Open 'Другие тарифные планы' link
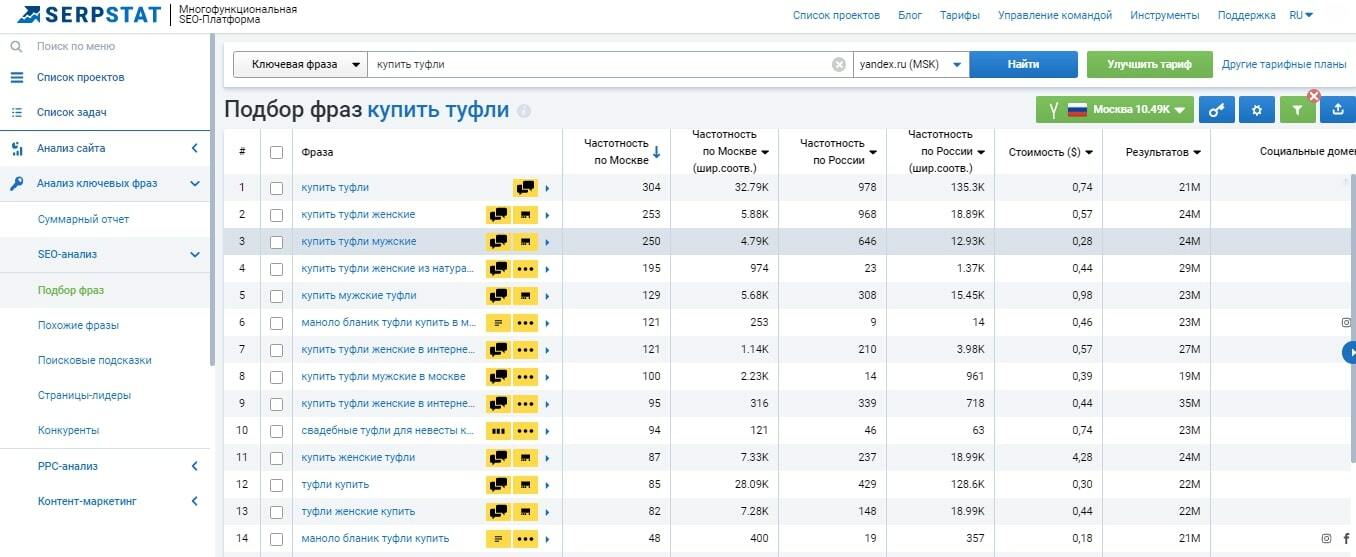Image resolution: width=1356 pixels, height=557 pixels. coord(1284,64)
